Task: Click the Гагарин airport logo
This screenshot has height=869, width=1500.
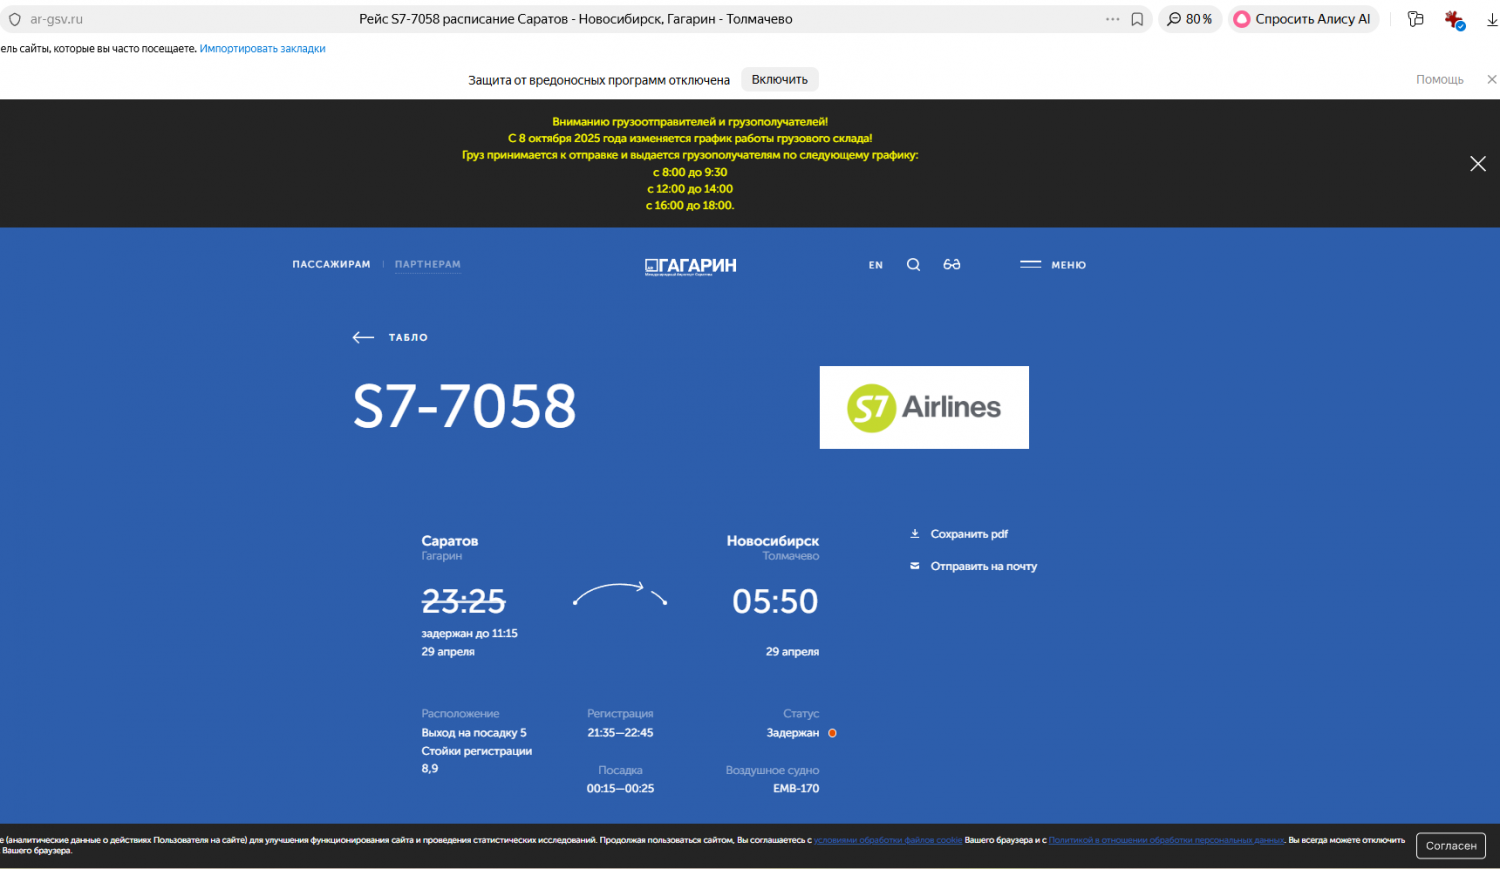Action: coord(690,266)
